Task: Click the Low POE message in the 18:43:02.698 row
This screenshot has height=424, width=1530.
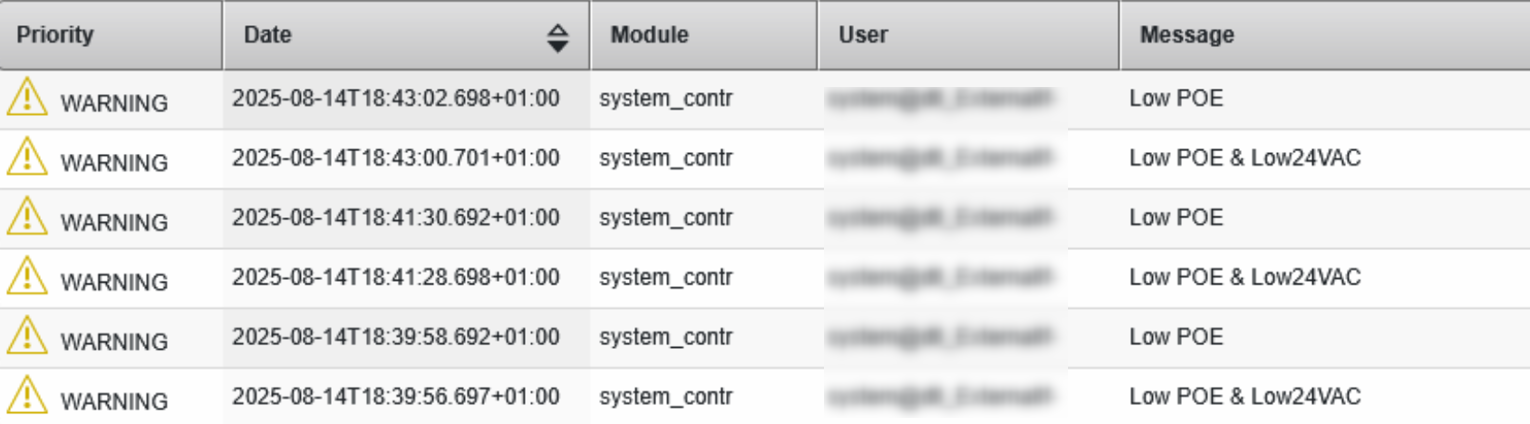Action: point(1176,99)
